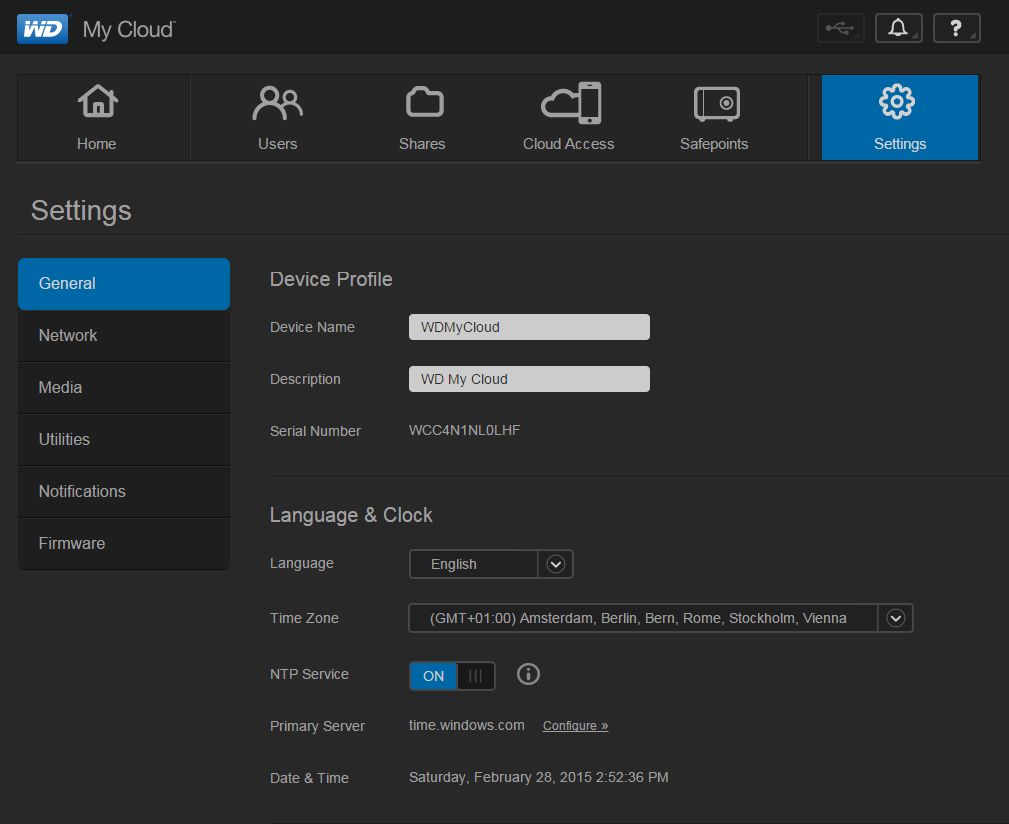Click the Description input field

[529, 379]
